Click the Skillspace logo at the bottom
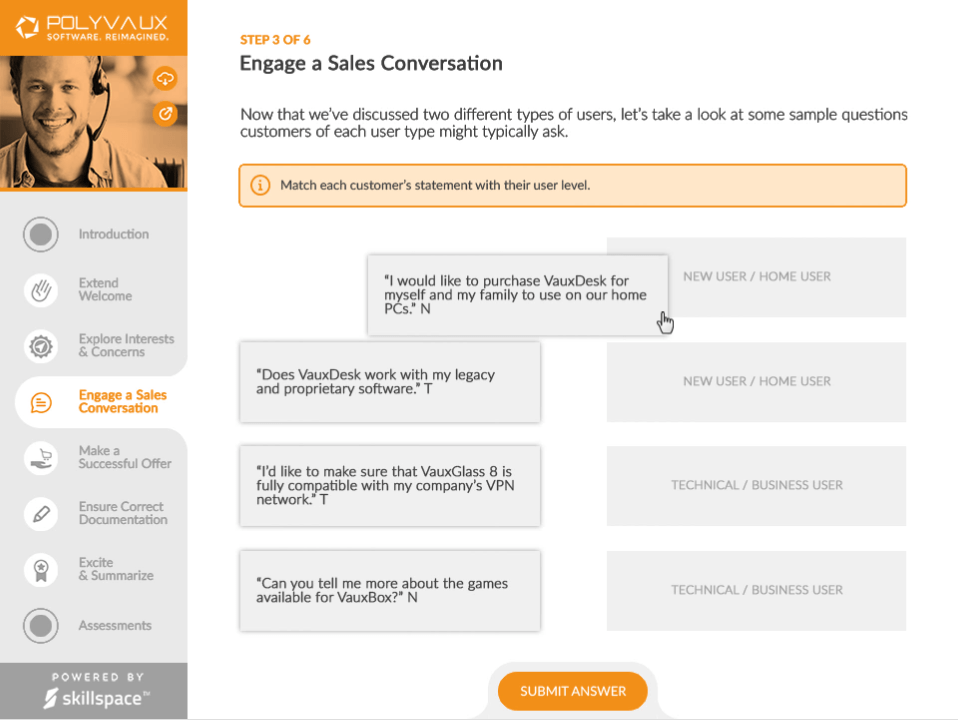Screen dimensions: 958x720 click(x=93, y=695)
